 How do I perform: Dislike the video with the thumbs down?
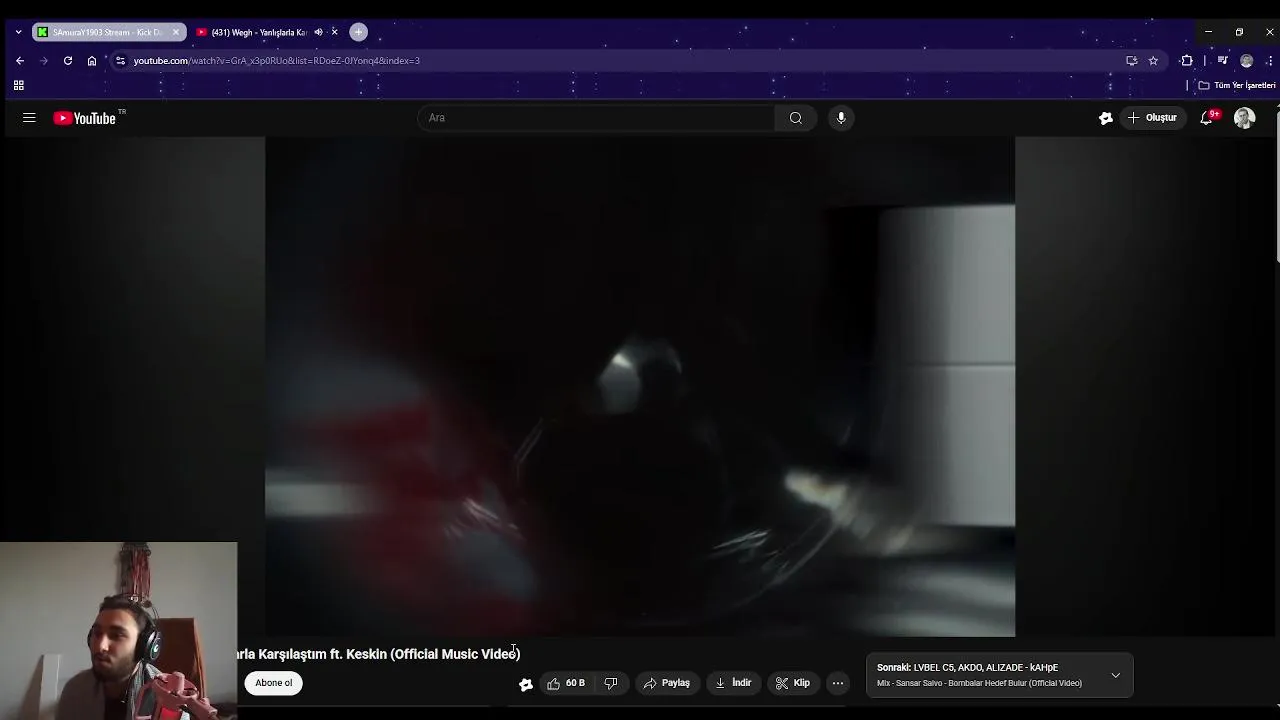[x=611, y=683]
